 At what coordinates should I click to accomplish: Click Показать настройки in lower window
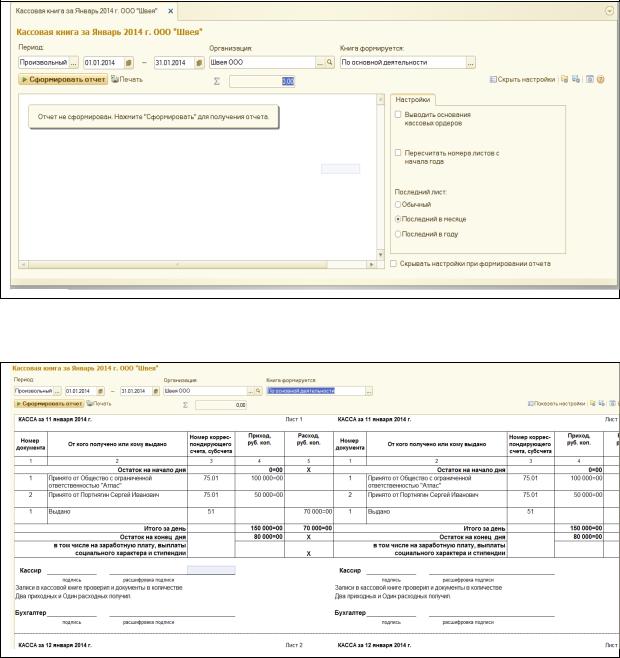(557, 404)
